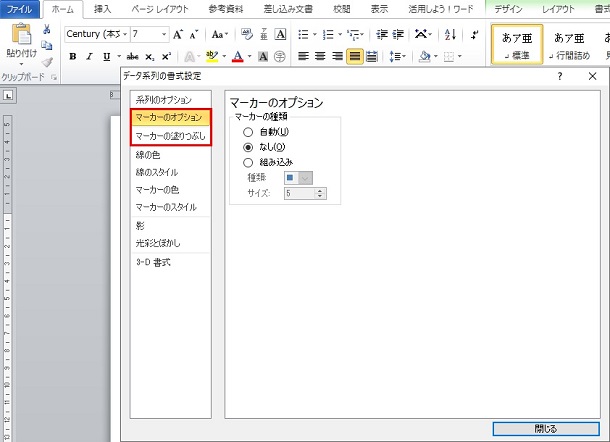Select マーカーの塗りつぶし in the list
The height and width of the screenshot is (442, 610).
pyautogui.click(x=170, y=136)
